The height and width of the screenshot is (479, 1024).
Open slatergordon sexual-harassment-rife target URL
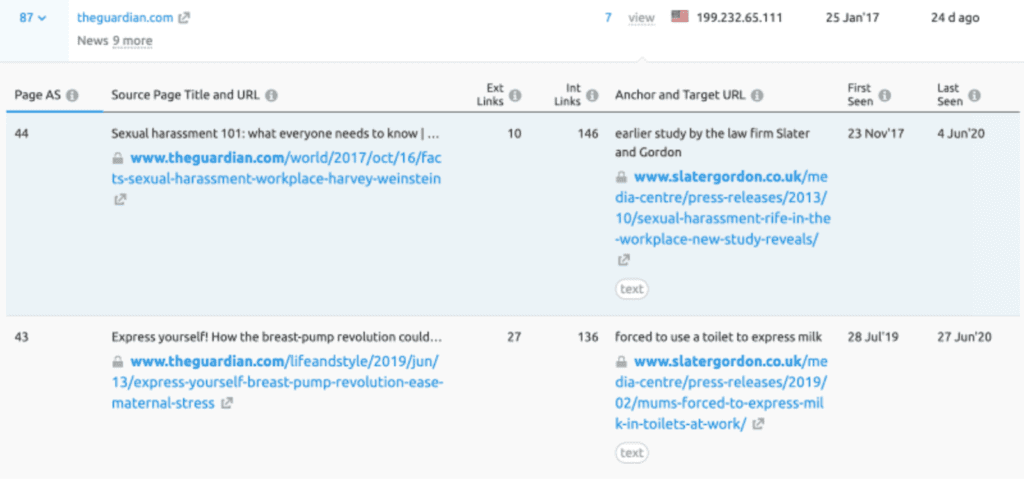coord(723,208)
